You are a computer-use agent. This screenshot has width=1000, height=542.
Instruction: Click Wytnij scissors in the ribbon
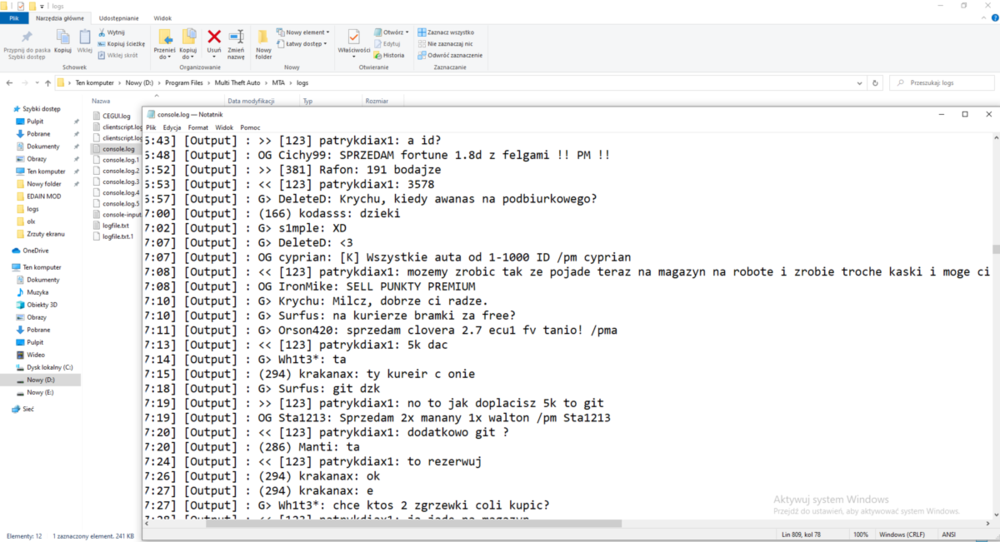112,33
